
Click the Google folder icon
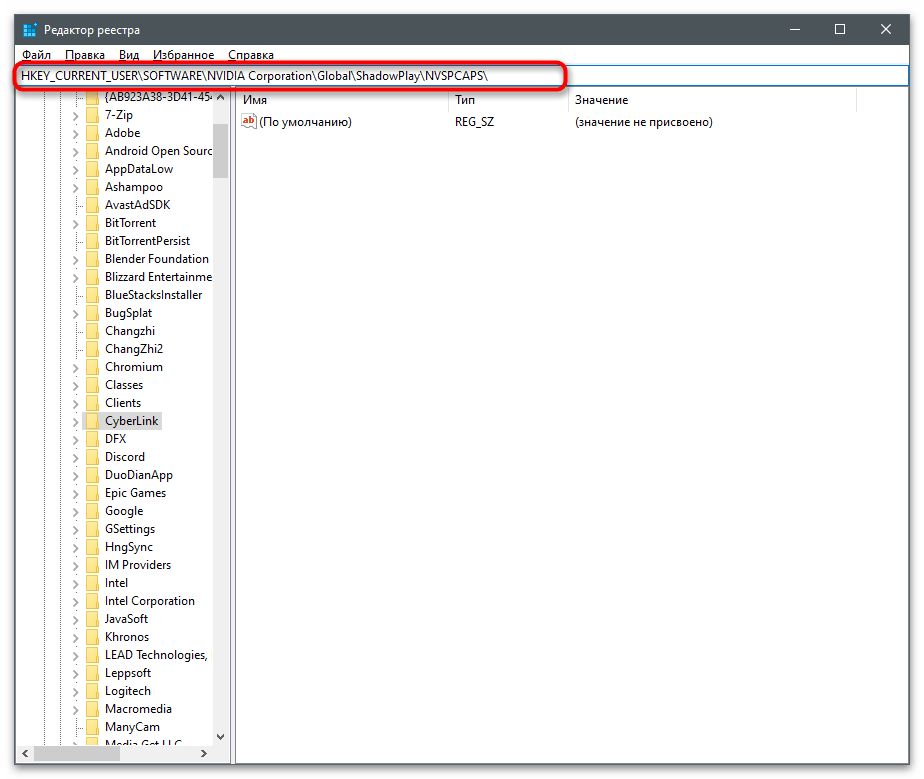[x=93, y=511]
